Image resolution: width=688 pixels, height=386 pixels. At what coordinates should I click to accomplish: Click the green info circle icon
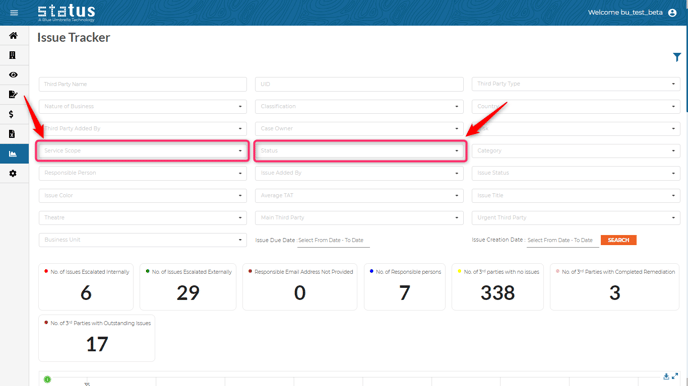click(47, 379)
